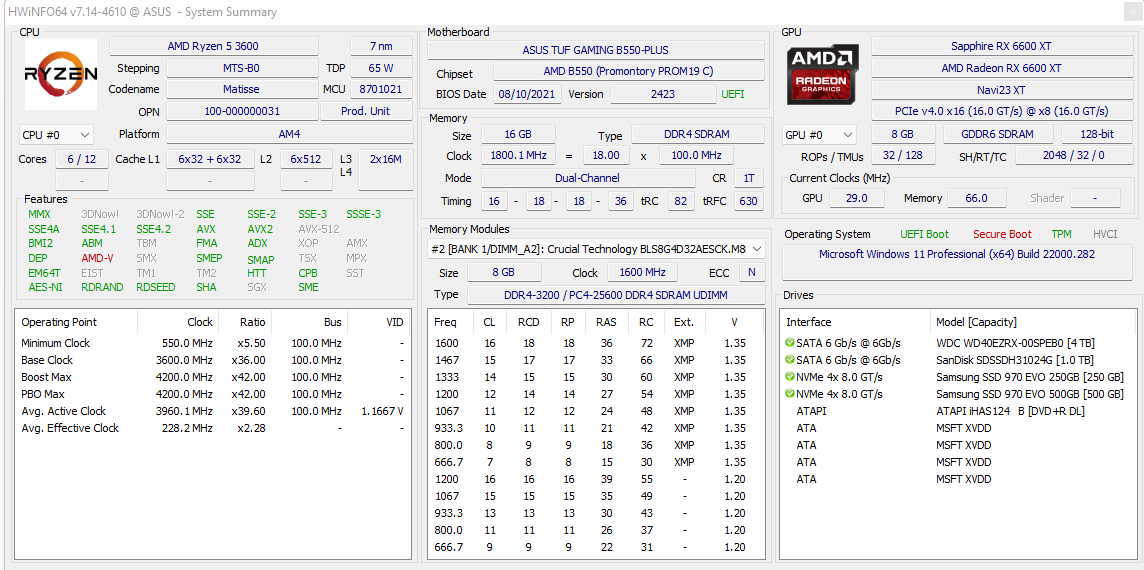This screenshot has width=1144, height=570.
Task: Click the 16 GB memory size value
Action: point(517,134)
